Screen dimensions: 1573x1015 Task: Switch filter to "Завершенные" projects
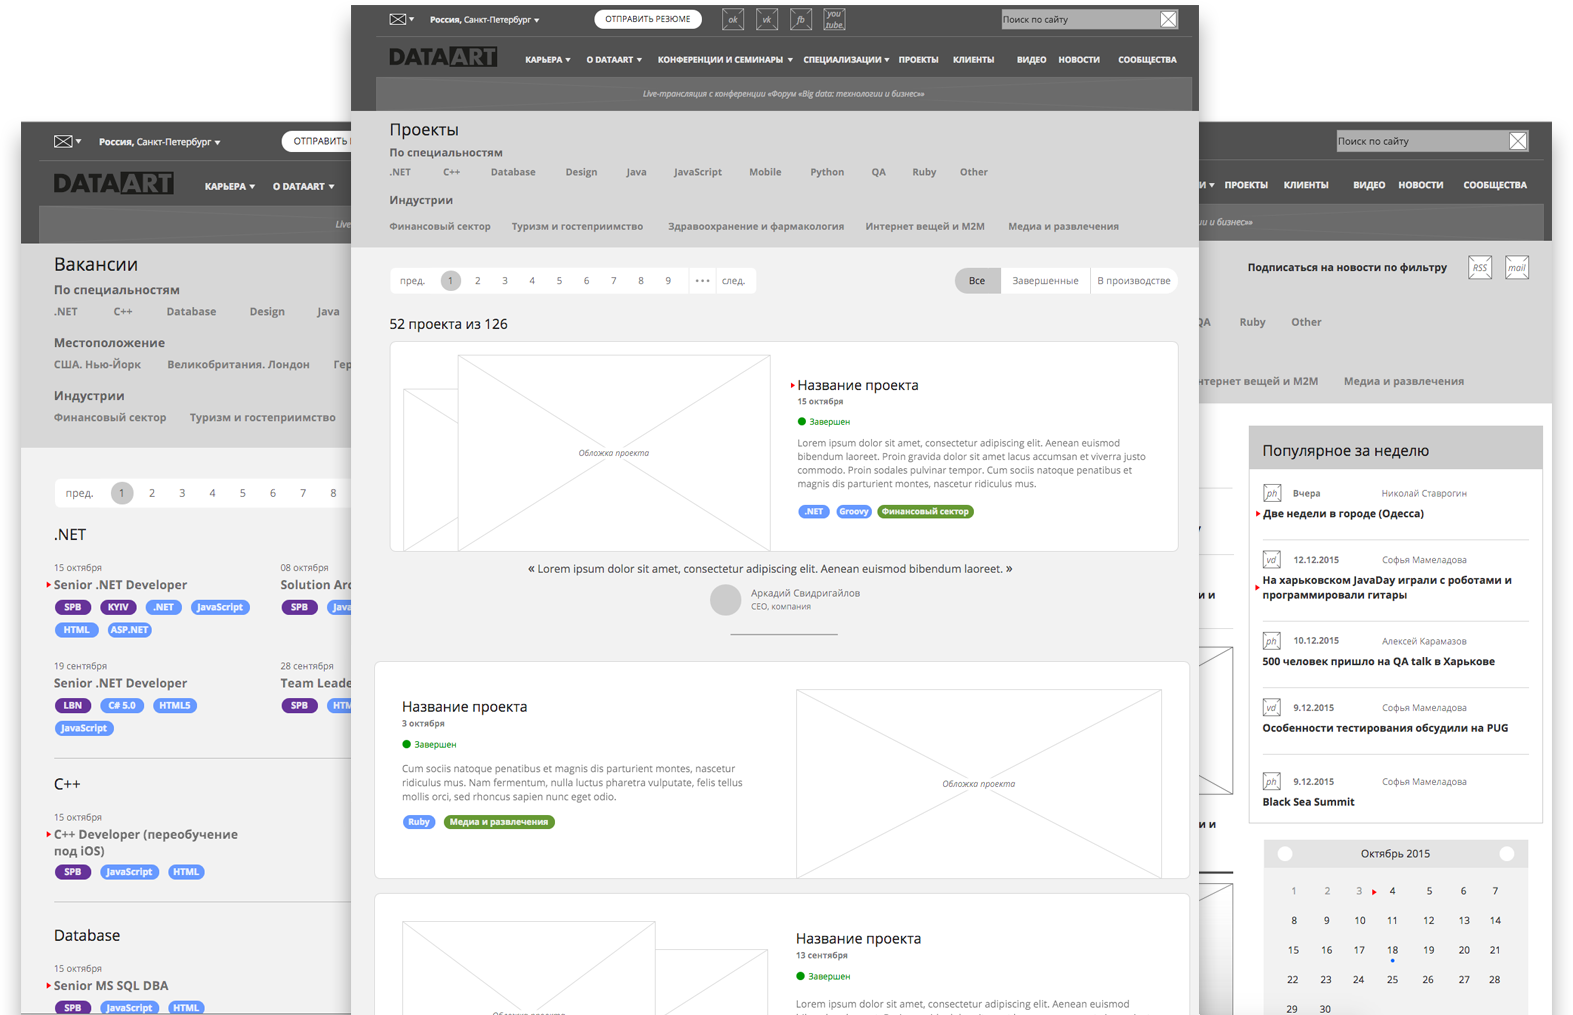pos(1045,281)
